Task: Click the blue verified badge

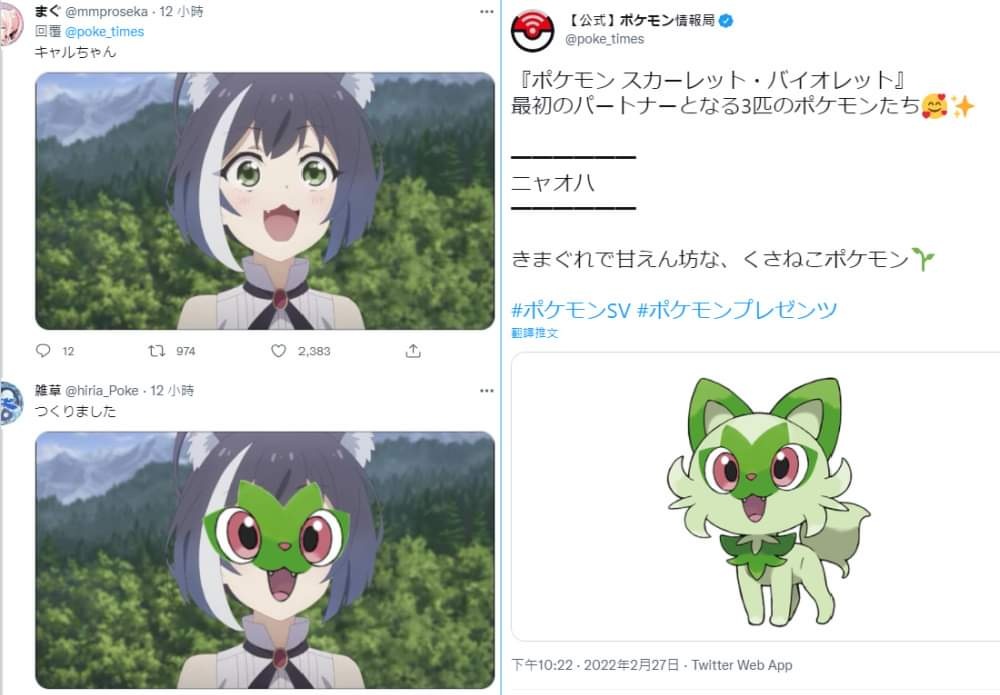Action: tap(726, 20)
